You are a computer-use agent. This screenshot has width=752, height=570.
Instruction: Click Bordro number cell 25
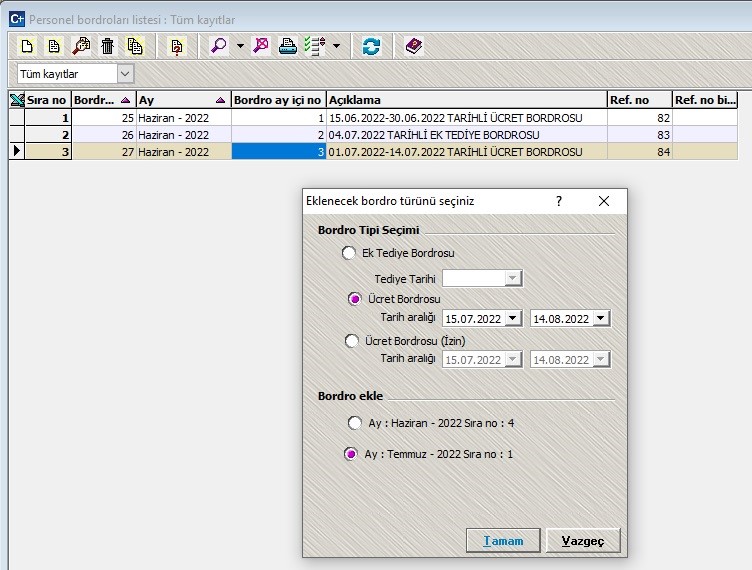point(103,118)
